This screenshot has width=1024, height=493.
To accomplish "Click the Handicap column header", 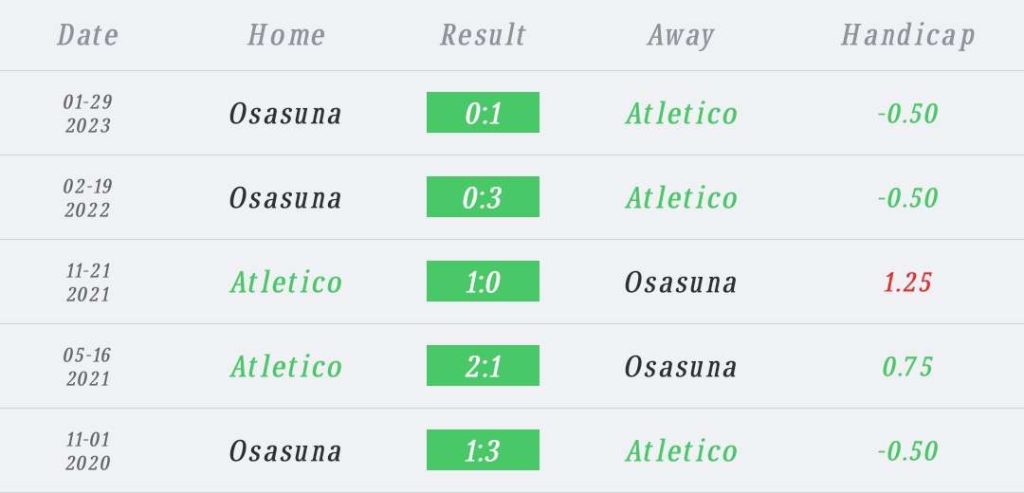I will (x=908, y=37).
